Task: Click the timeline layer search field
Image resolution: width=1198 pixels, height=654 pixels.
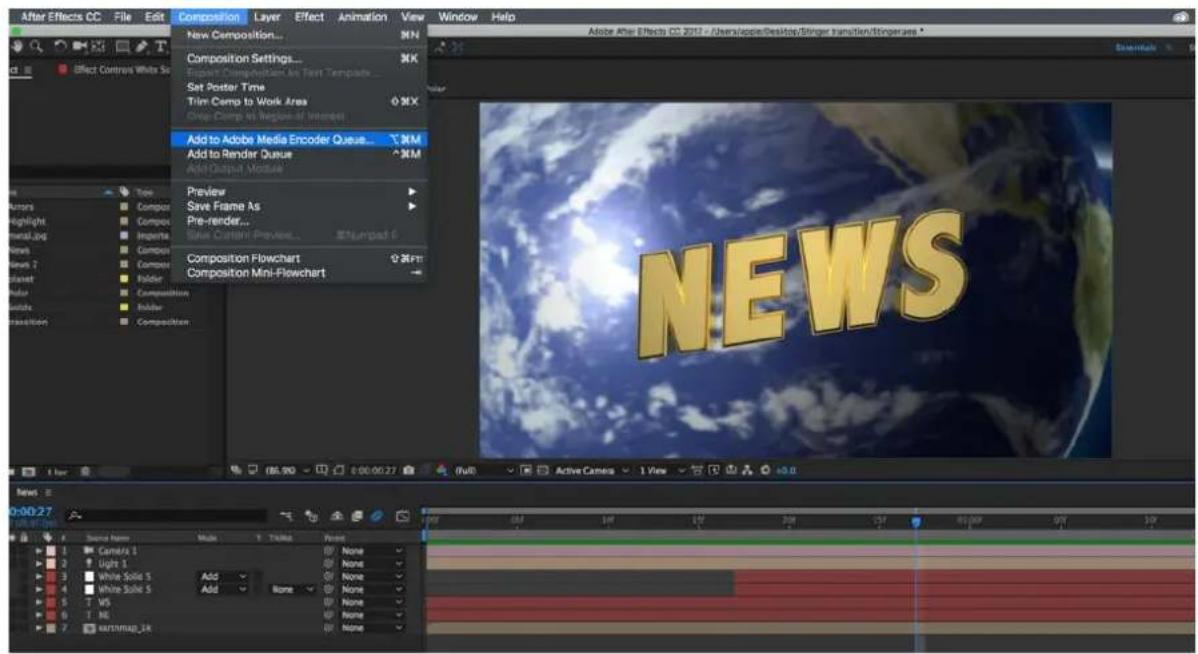Action: pos(168,516)
